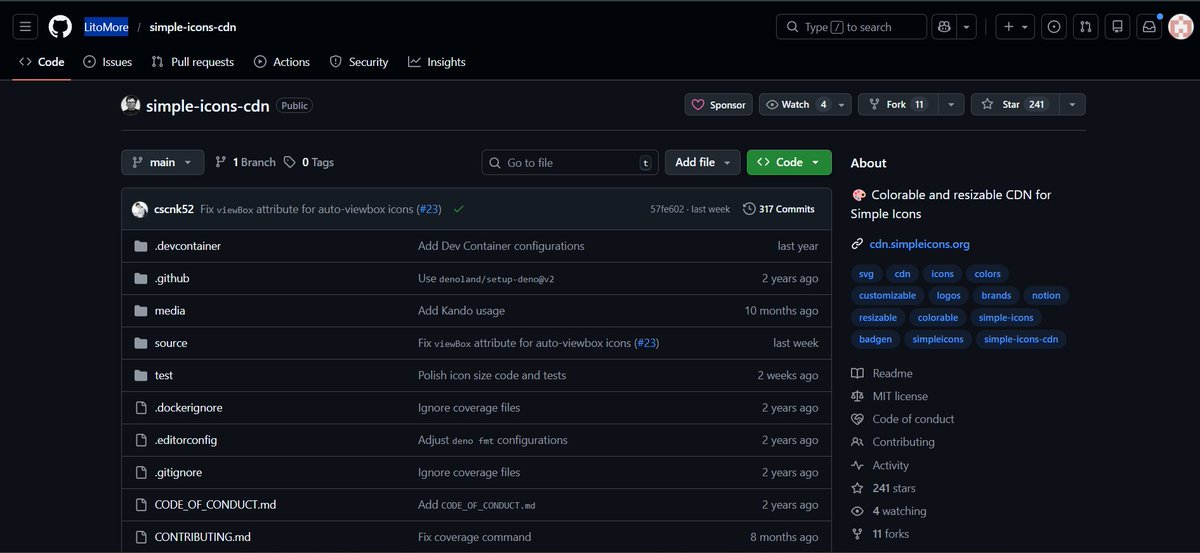Open the cscnk52 username link
This screenshot has height=553, width=1200.
(174, 209)
